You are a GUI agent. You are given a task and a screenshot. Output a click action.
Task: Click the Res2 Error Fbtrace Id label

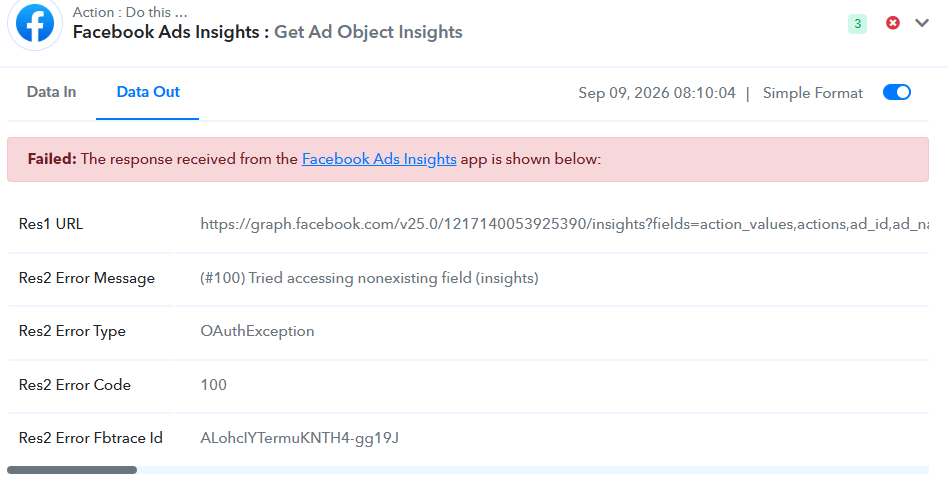click(91, 438)
